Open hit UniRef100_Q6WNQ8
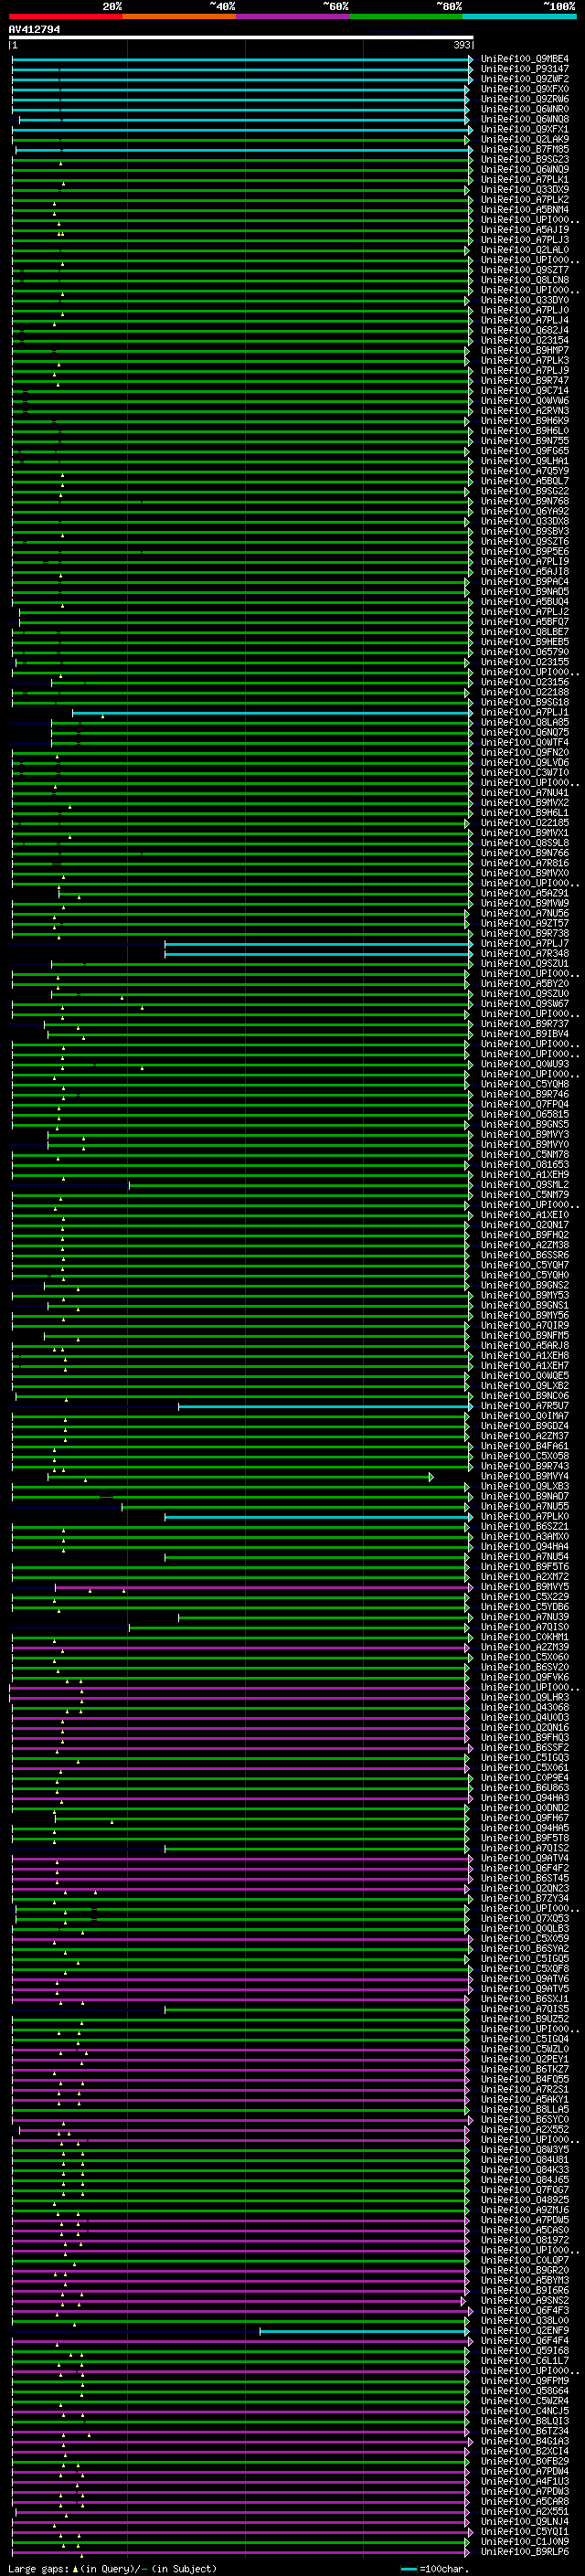 tap(524, 119)
